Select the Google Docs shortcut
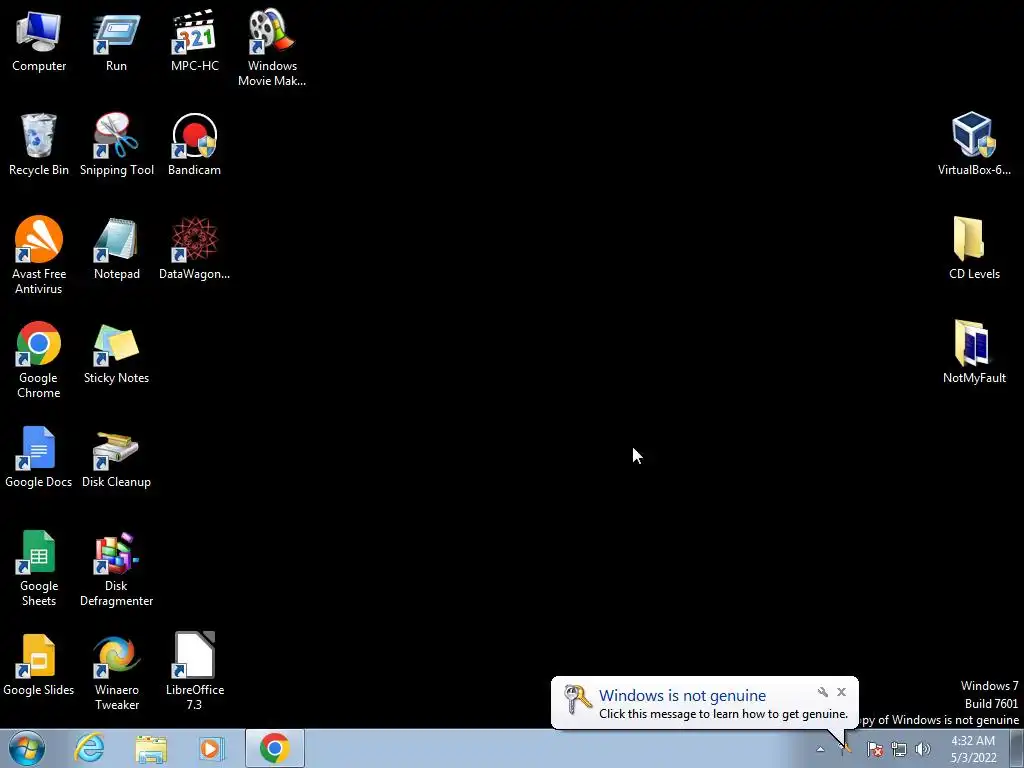This screenshot has width=1024, height=768. [x=39, y=456]
